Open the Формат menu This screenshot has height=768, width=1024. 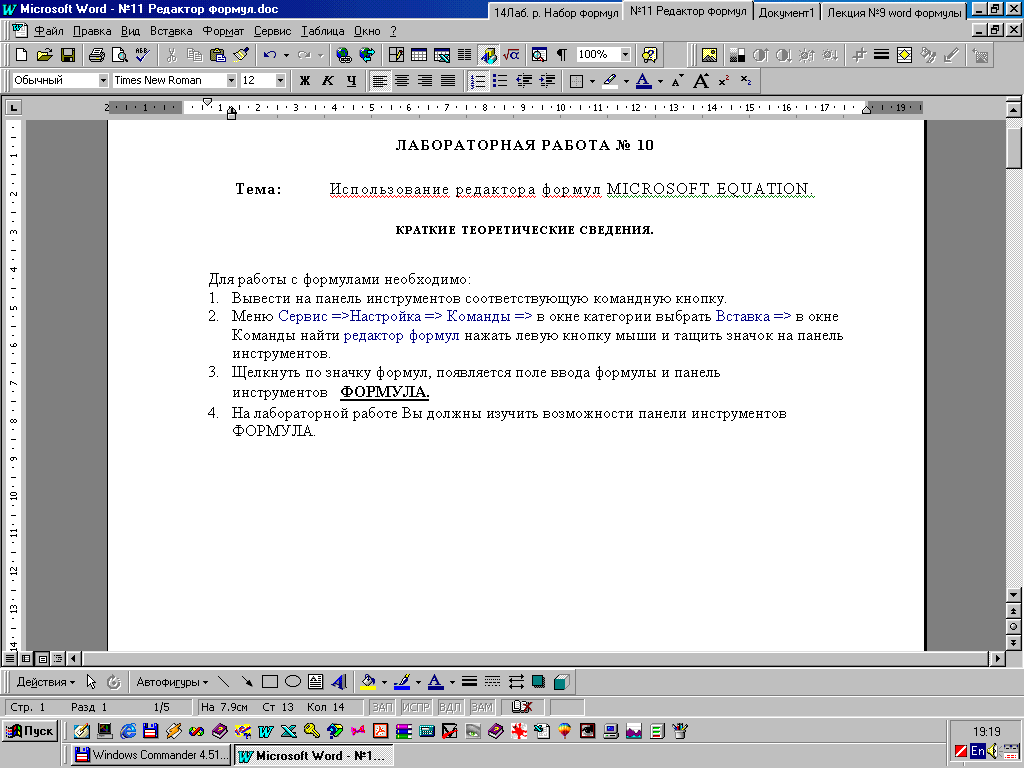click(x=223, y=31)
